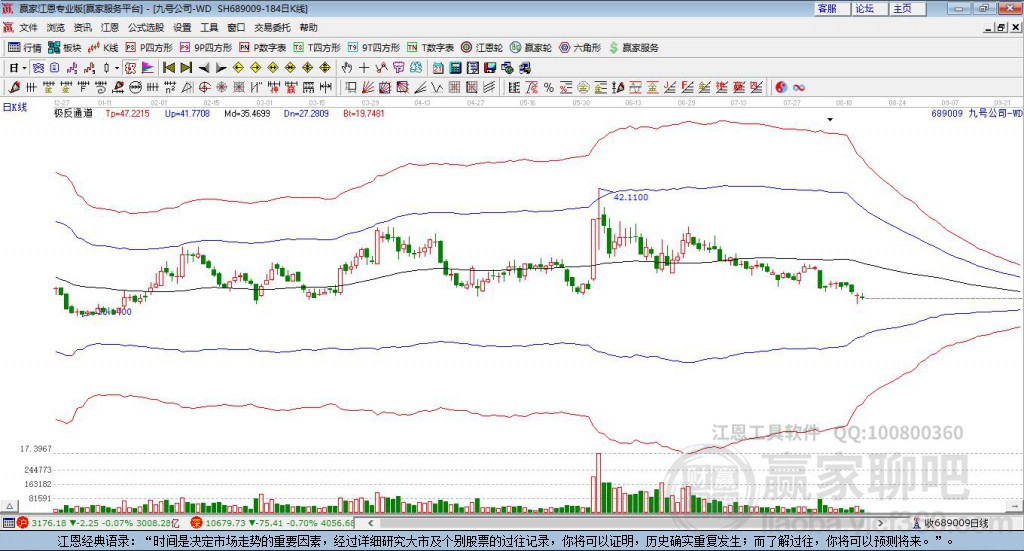Click the blue infinity symbol icon

pyautogui.click(x=799, y=87)
